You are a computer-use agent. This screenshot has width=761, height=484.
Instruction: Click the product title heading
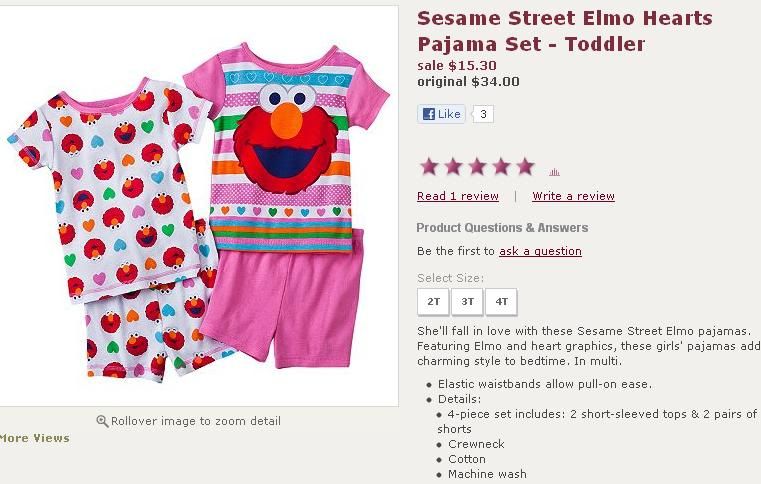564,31
